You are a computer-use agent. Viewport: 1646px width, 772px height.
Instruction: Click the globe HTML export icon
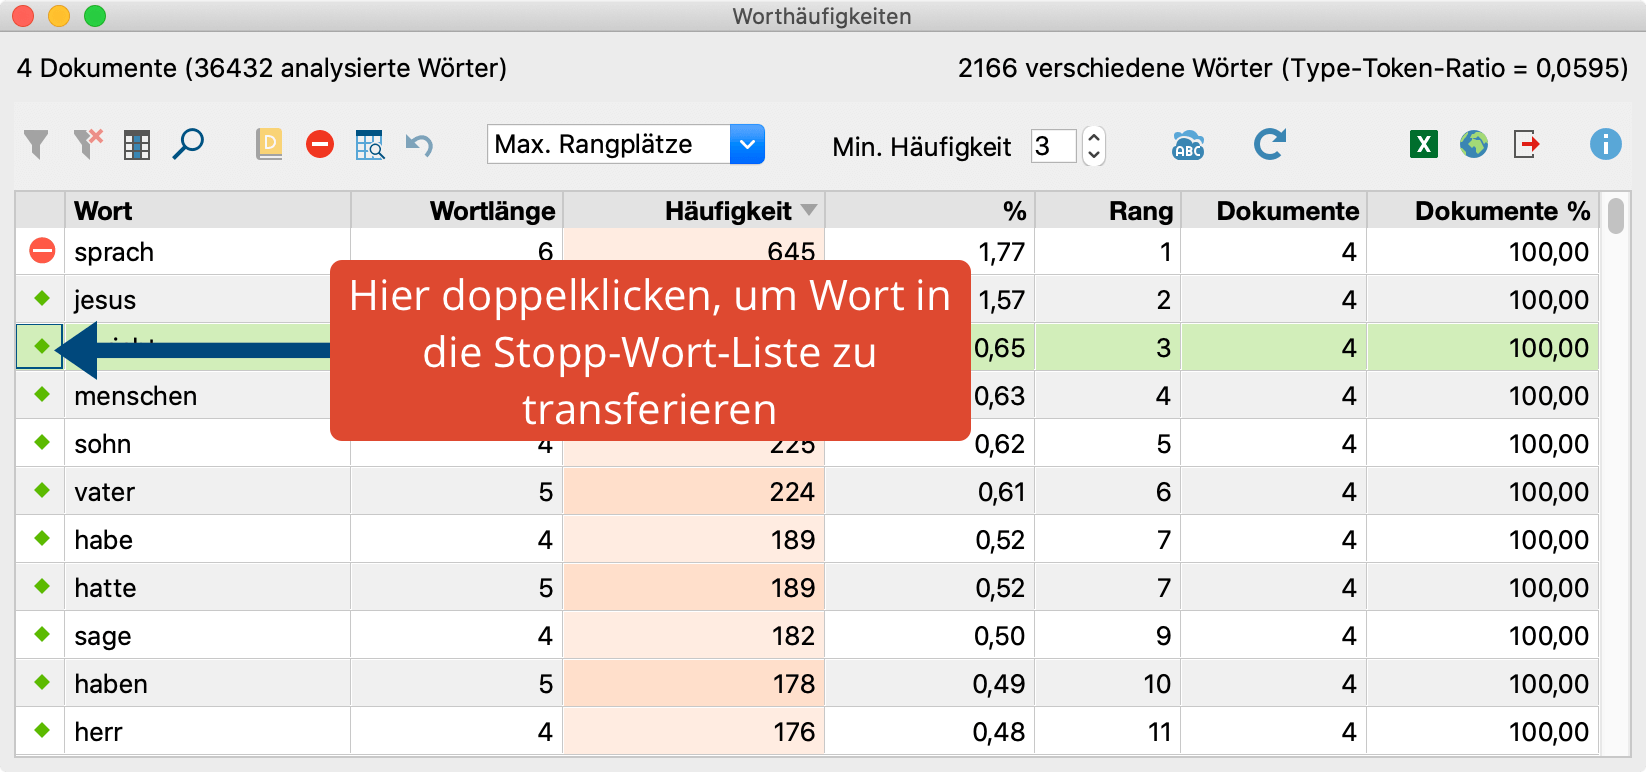pyautogui.click(x=1474, y=145)
